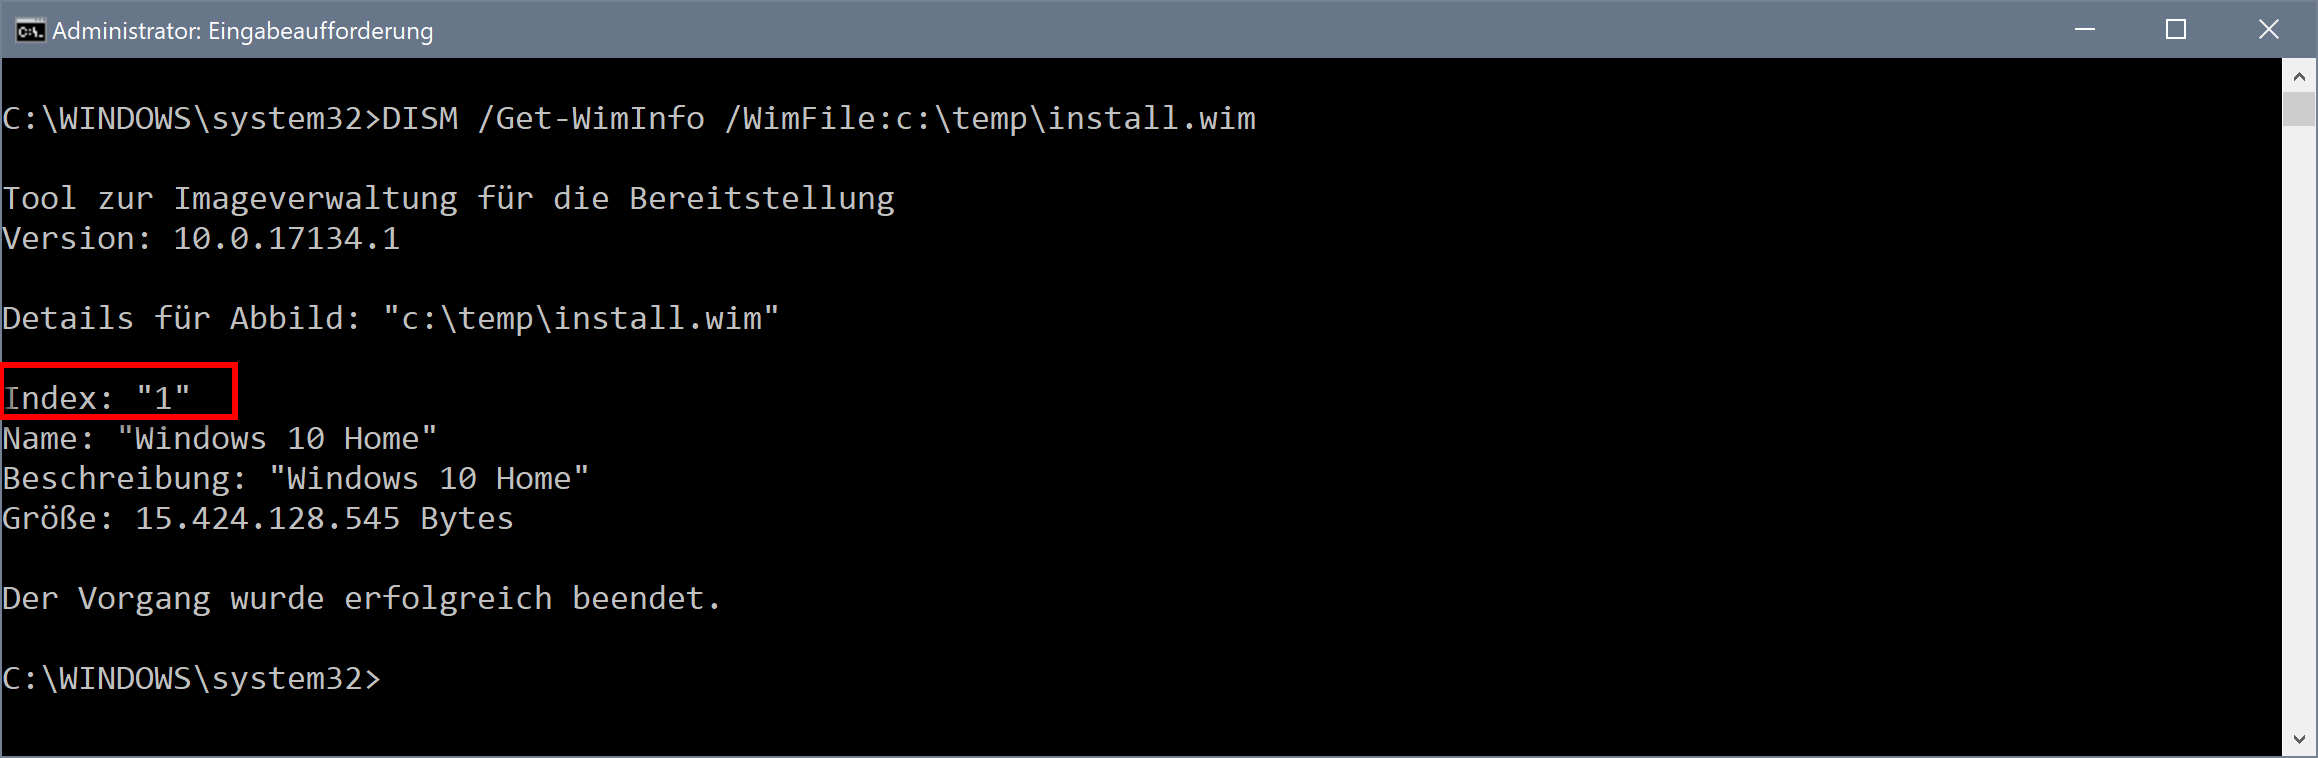The height and width of the screenshot is (758, 2318).
Task: Click the Name "Windows 10 Home" line
Action: point(219,439)
